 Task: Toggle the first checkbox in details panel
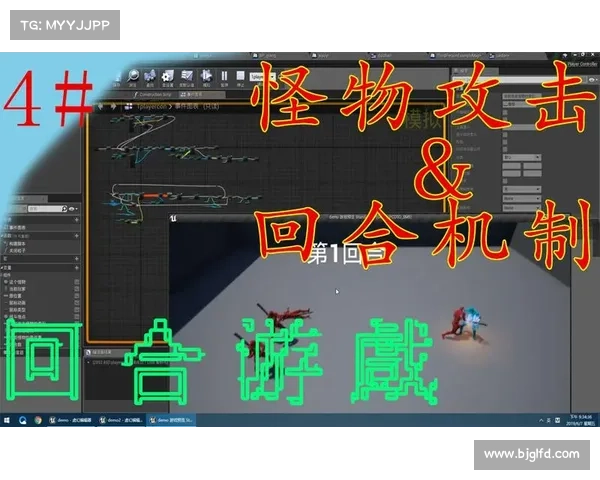click(505, 112)
